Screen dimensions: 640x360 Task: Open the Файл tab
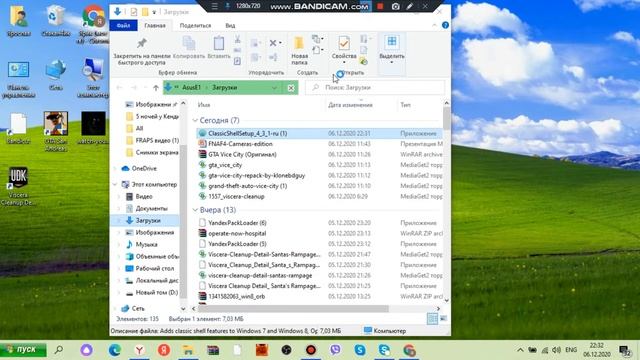point(123,25)
